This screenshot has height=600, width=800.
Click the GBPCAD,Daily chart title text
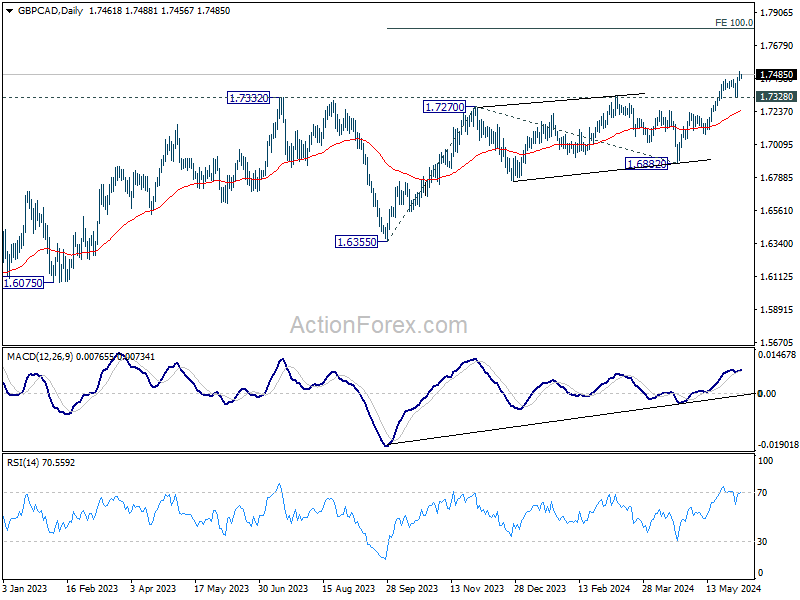coord(50,11)
